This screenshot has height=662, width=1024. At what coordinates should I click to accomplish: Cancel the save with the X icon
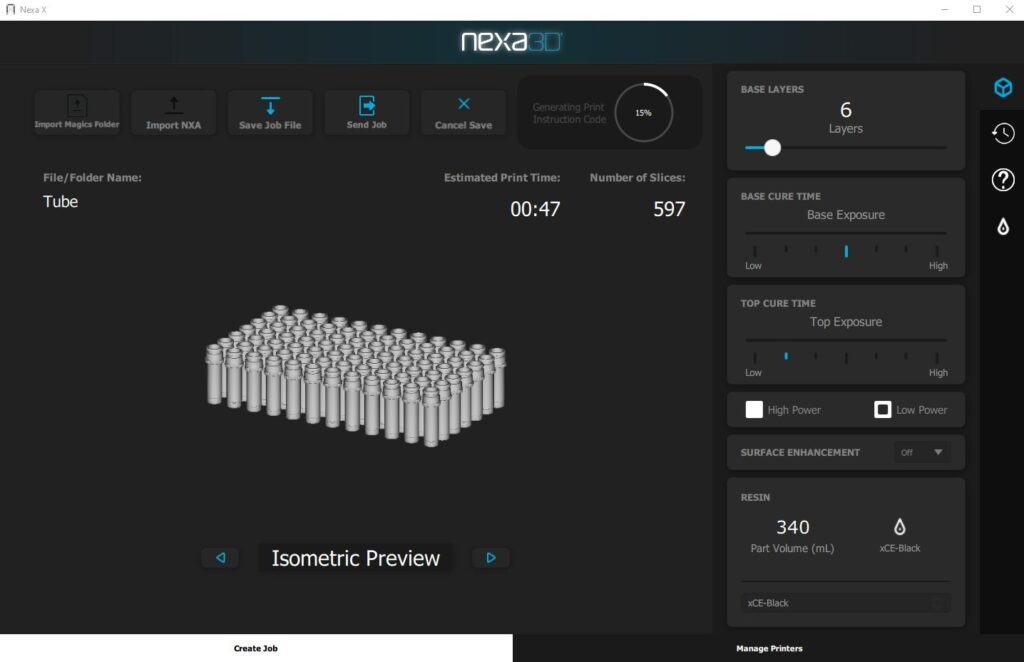pos(464,104)
